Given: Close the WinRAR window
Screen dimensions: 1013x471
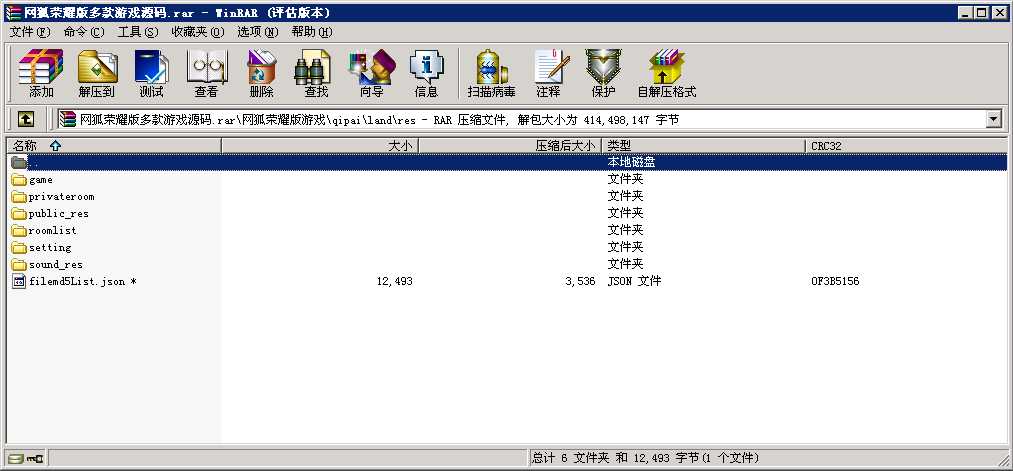Looking at the screenshot, I should [x=999, y=13].
